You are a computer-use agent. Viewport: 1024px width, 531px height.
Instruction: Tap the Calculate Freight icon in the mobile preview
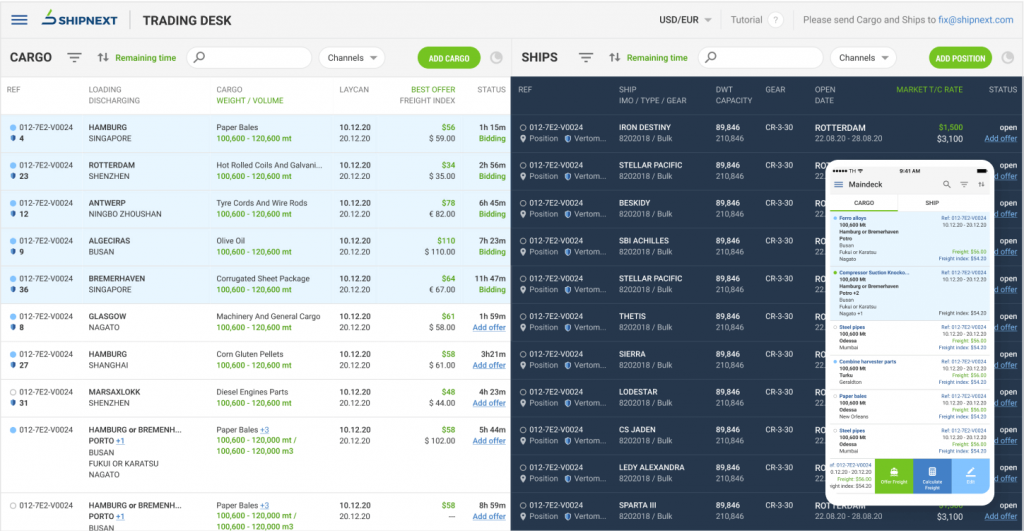pyautogui.click(x=932, y=477)
